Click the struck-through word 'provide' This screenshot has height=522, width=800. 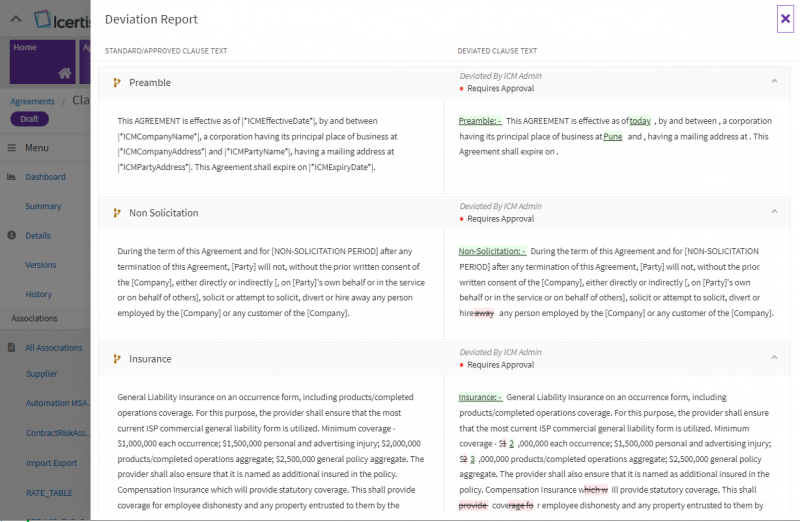tap(473, 506)
